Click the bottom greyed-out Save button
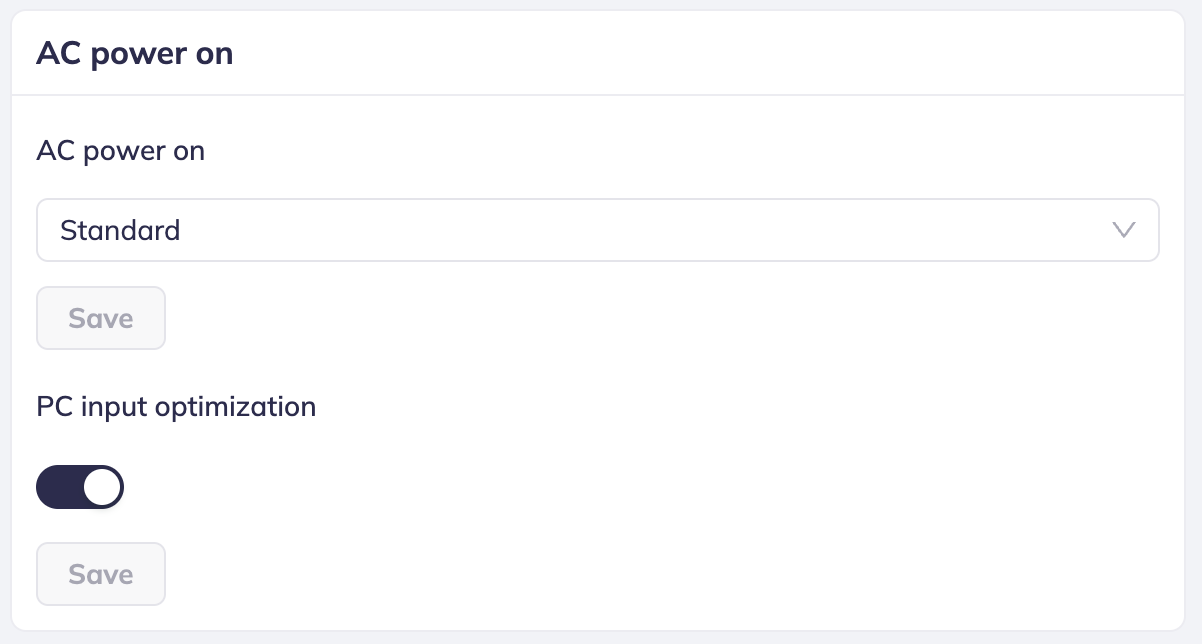This screenshot has height=644, width=1202. point(101,574)
